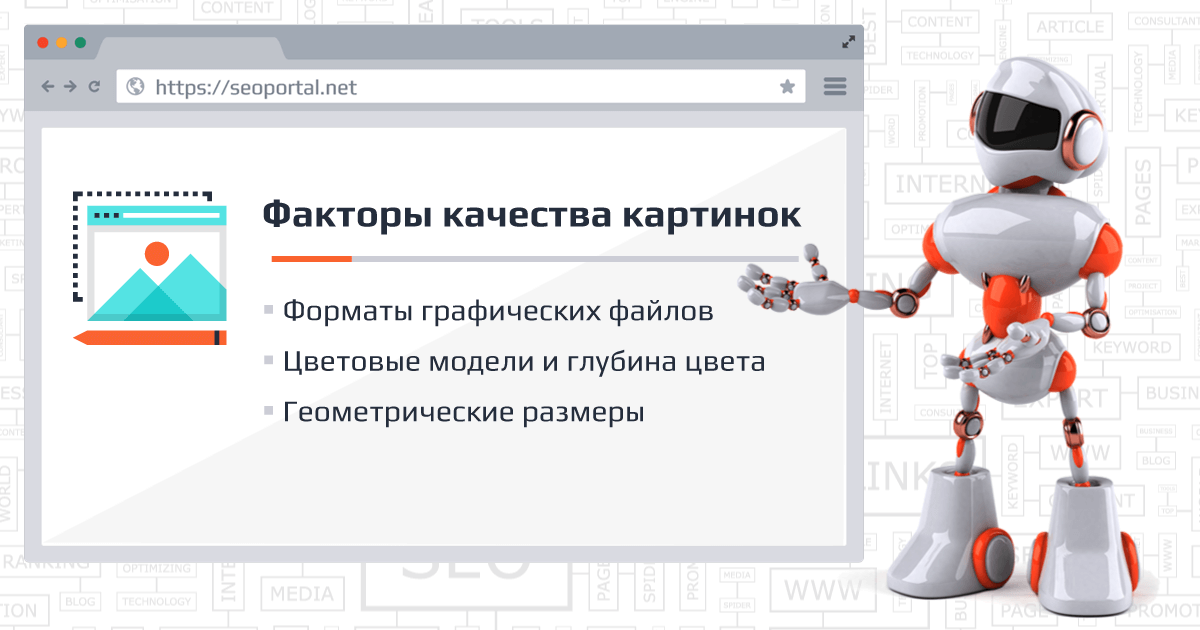Click the green maximize dot
The image size is (1200, 630).
(x=80, y=43)
